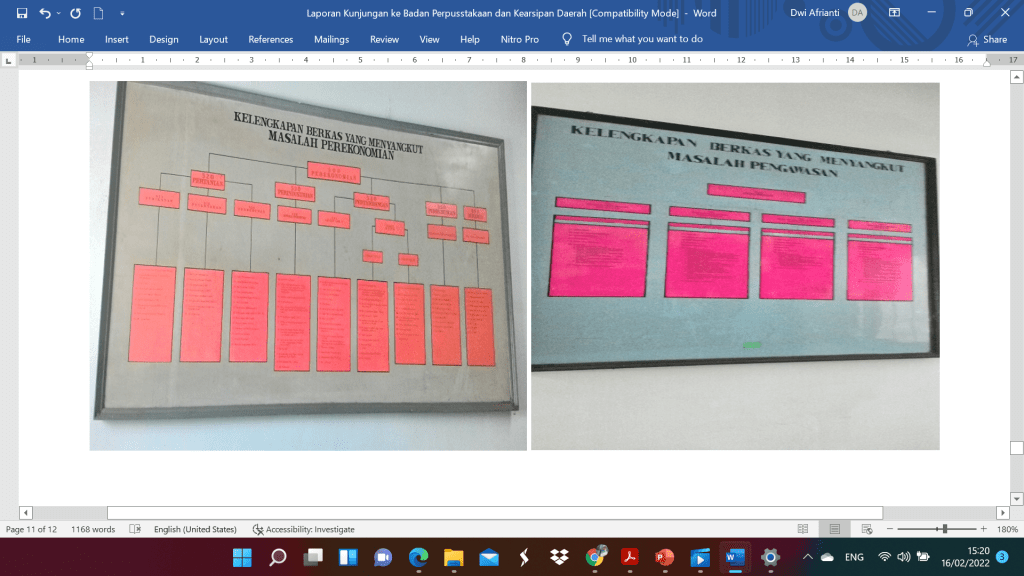Viewport: 1024px width, 576px height.
Task: Click the Undo arrow icon
Action: 45,13
